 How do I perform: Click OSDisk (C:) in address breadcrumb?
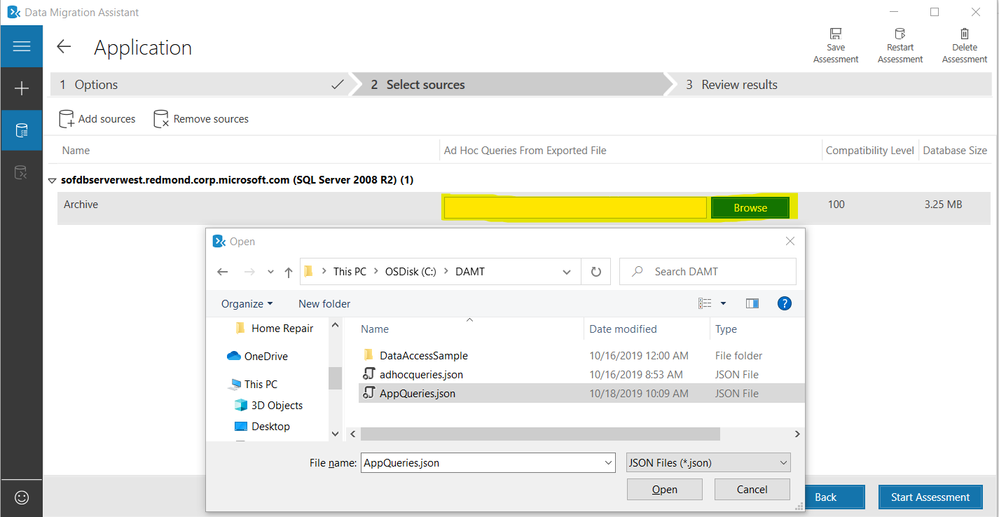[x=410, y=272]
